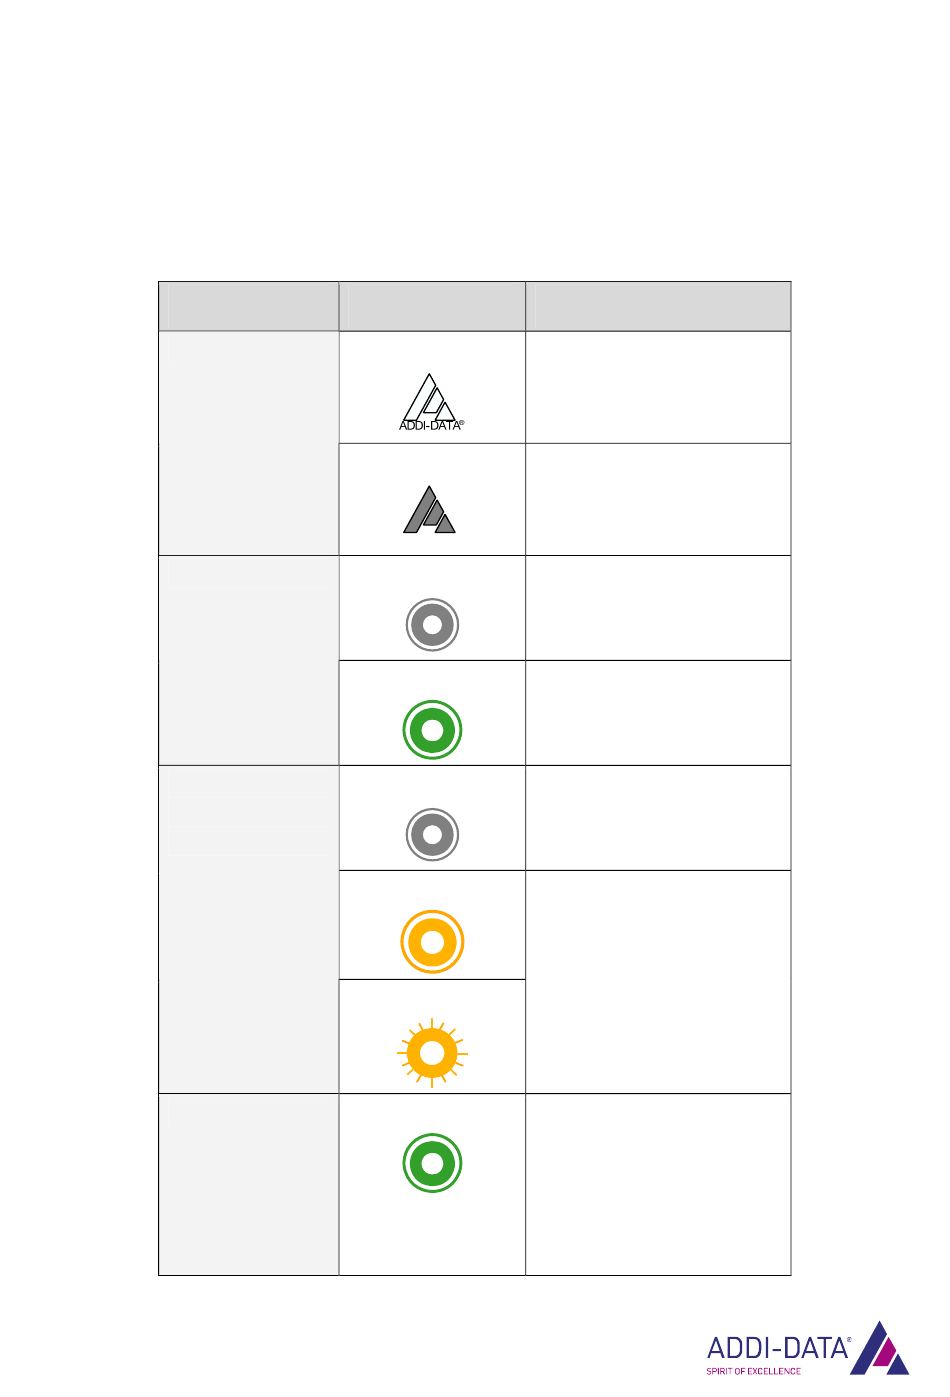Image resolution: width=950 pixels, height=1397 pixels.
Task: Click the header cell above the icons column
Action: (x=432, y=306)
